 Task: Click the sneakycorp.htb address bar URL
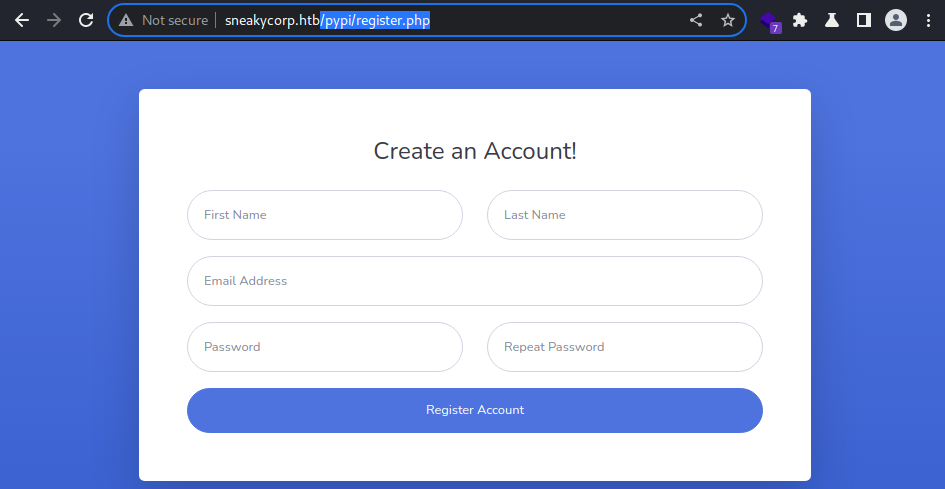point(327,21)
